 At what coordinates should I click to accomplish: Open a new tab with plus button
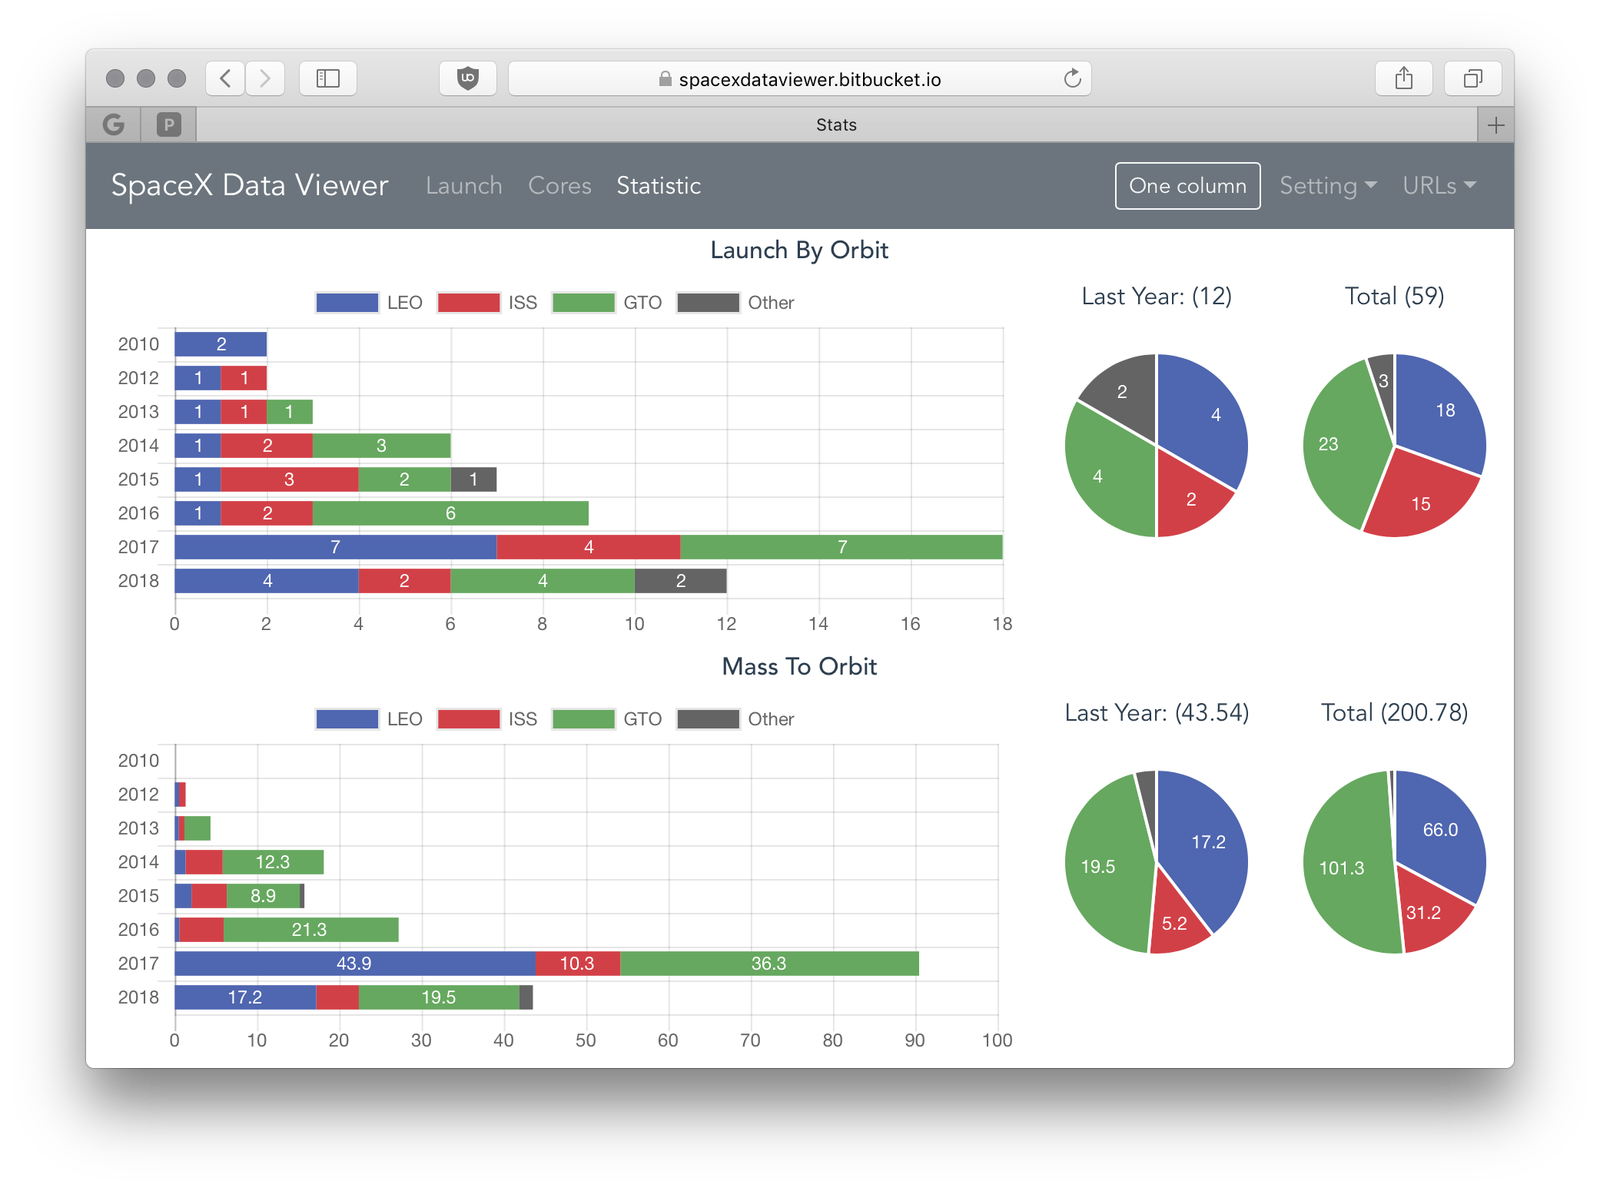coord(1495,125)
